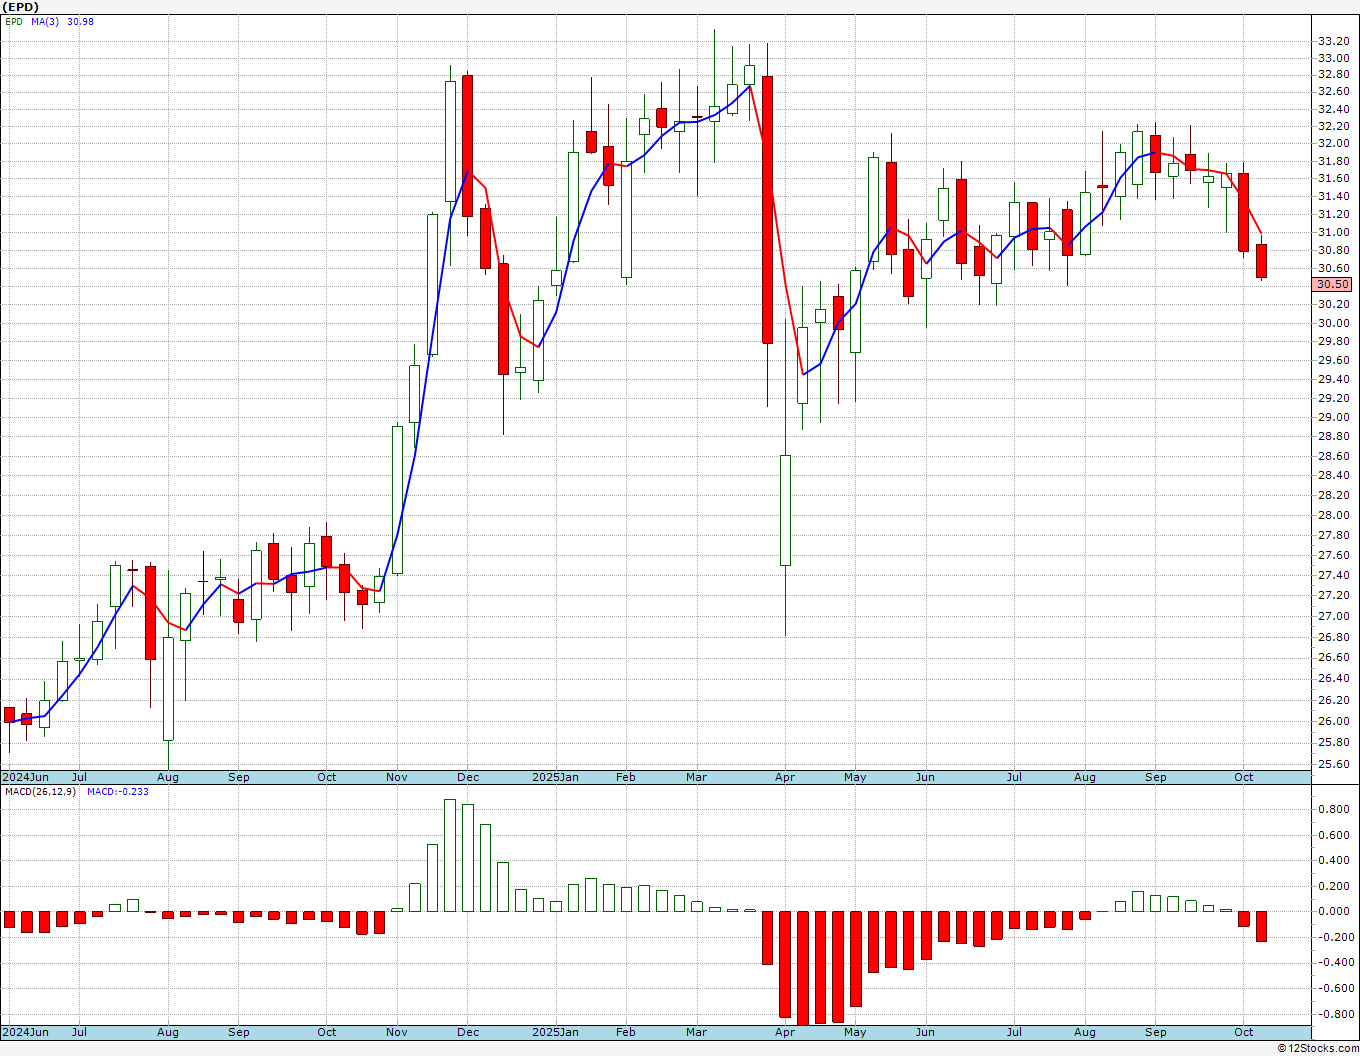Click Dec on the price chart date axis
The width and height of the screenshot is (1360, 1056).
pos(468,777)
